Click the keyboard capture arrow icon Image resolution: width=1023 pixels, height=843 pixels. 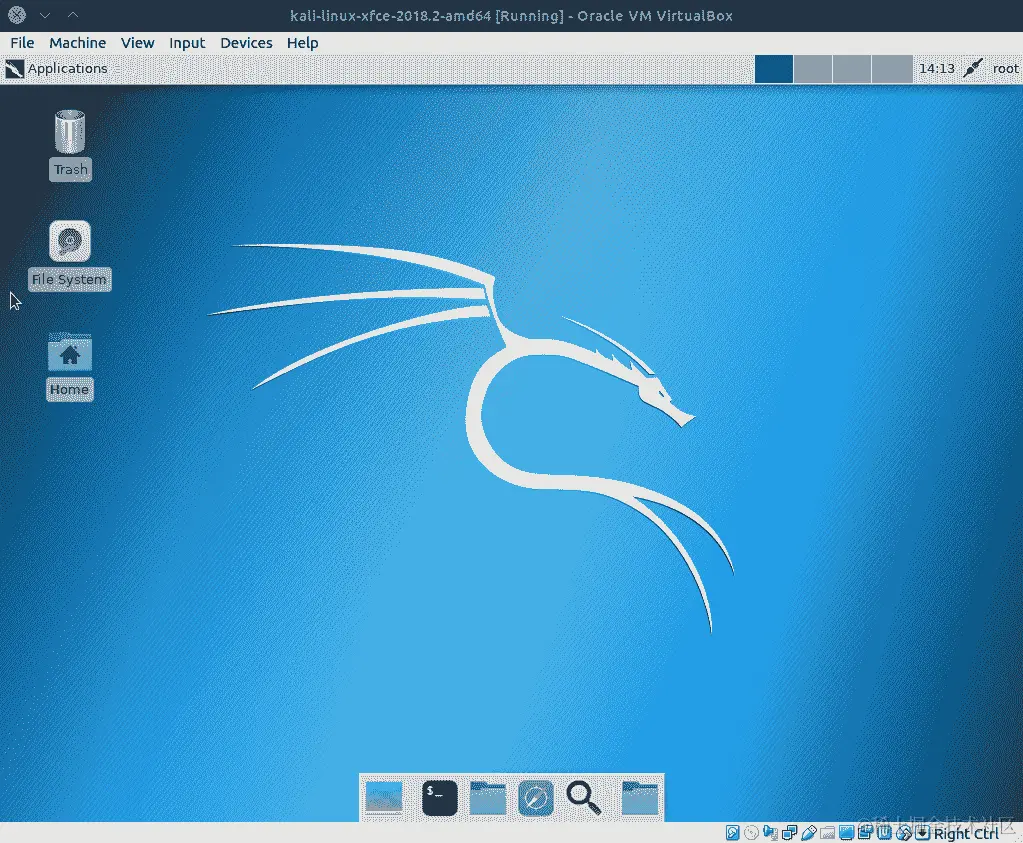923,833
